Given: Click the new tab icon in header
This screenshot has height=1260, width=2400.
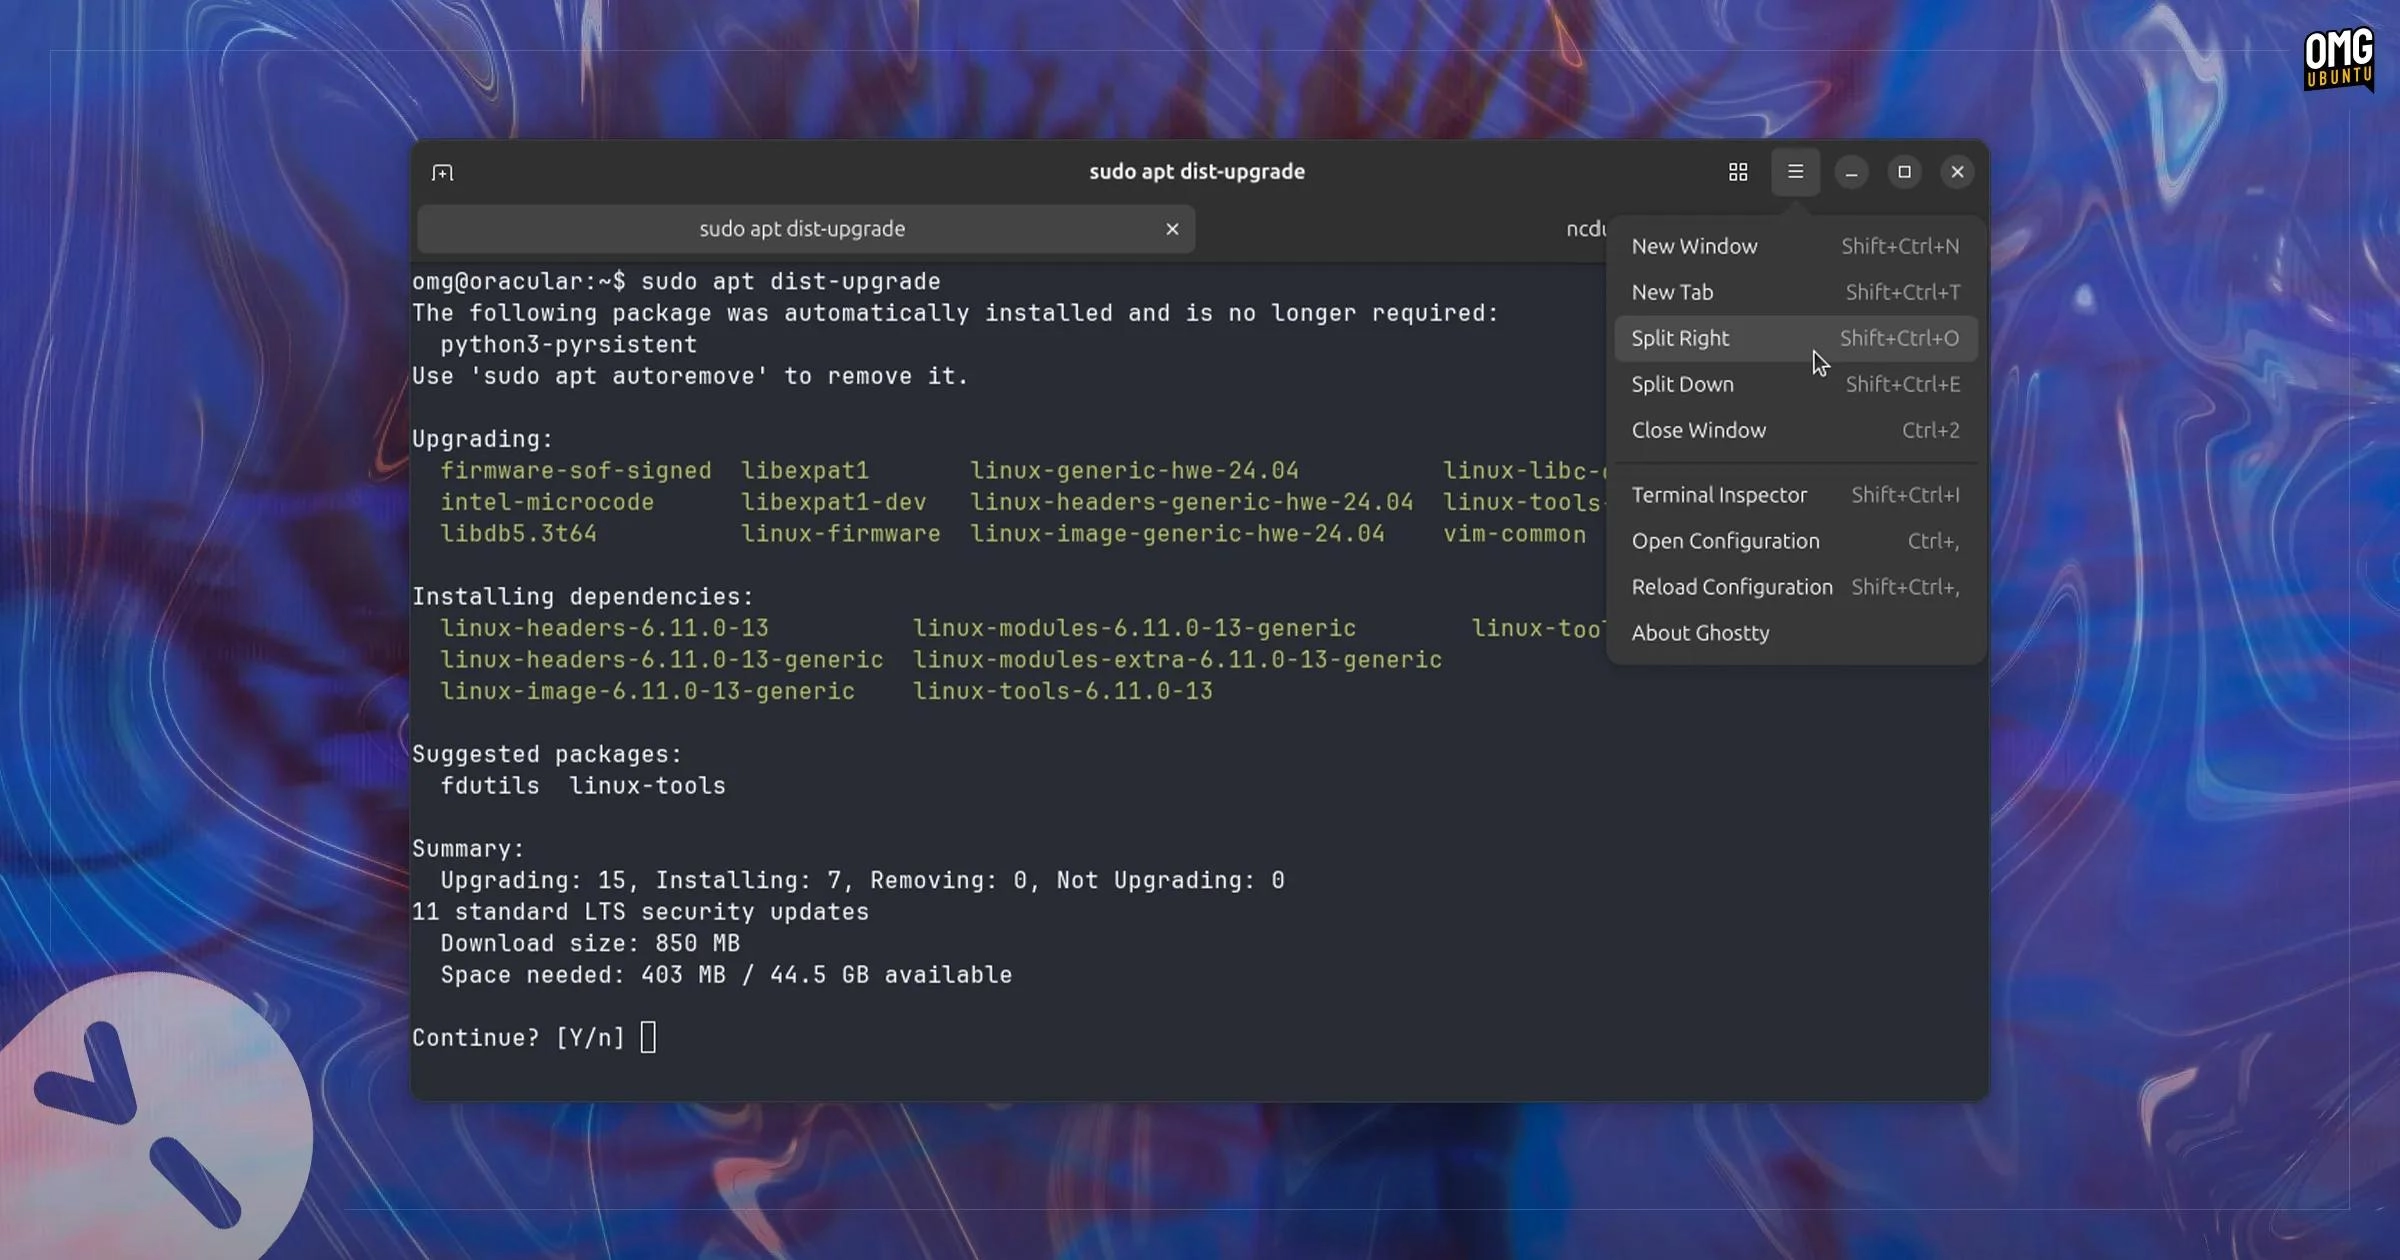Looking at the screenshot, I should pos(443,173).
